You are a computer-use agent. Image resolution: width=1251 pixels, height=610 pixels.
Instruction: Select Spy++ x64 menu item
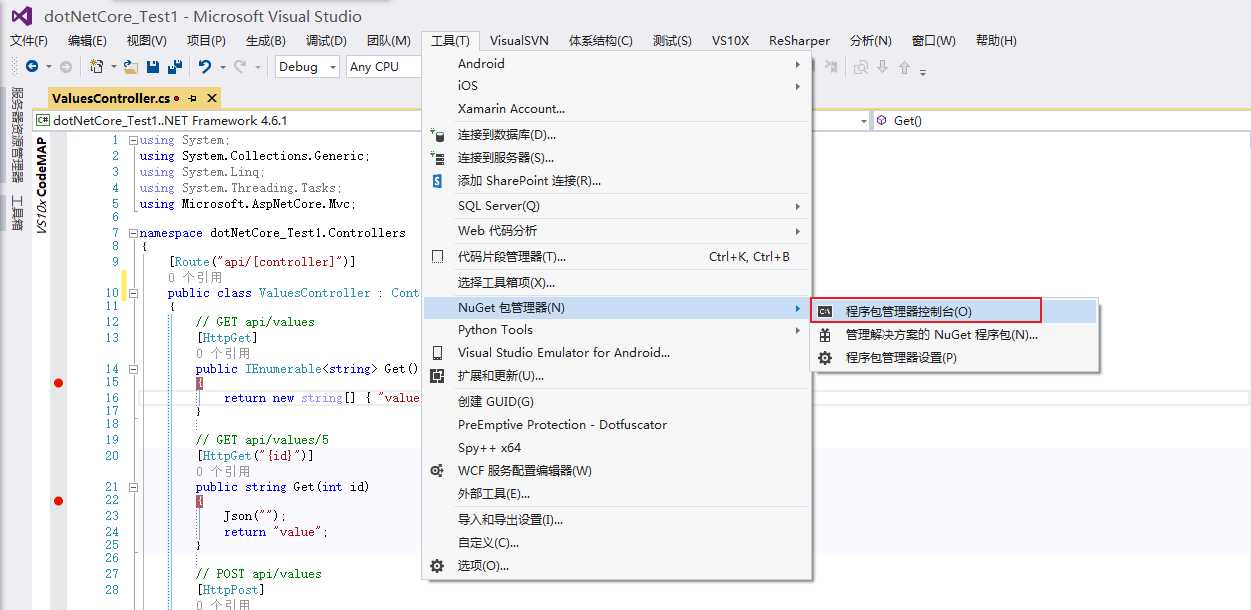pyautogui.click(x=617, y=447)
